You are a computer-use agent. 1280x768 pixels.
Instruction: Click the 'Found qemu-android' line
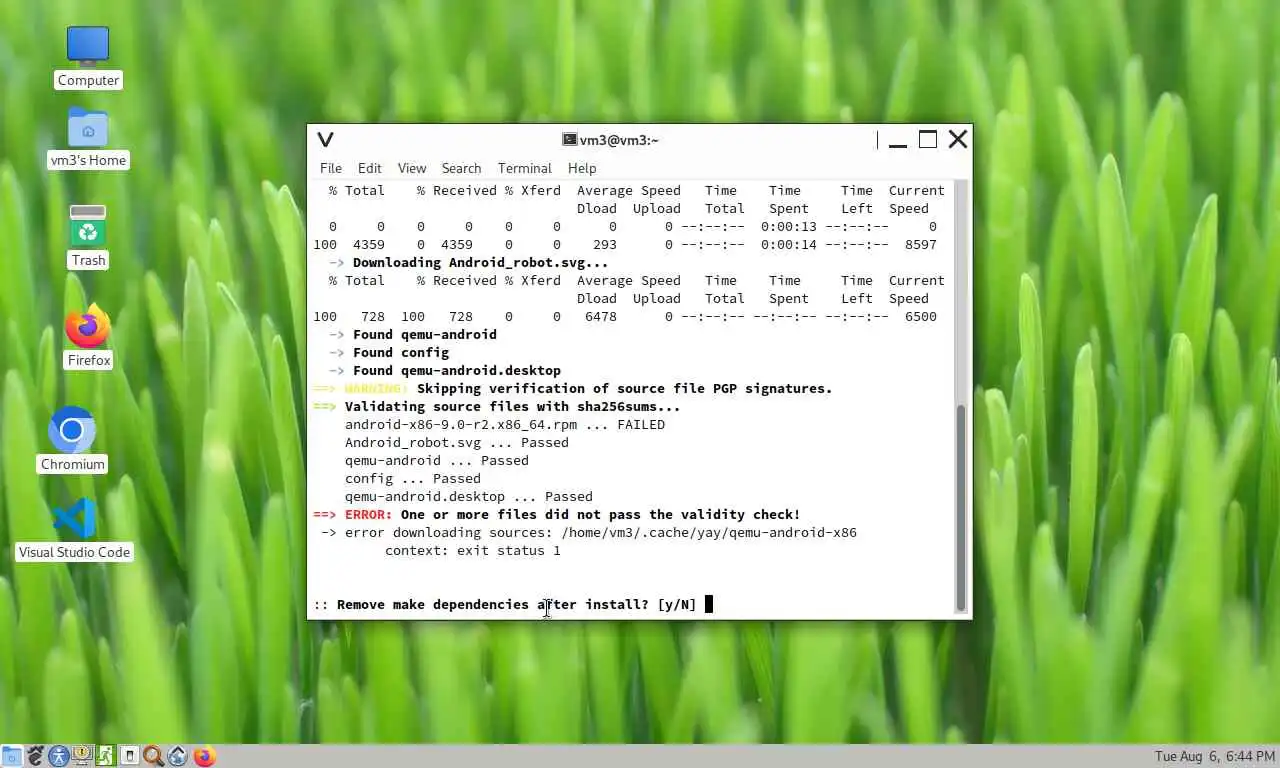coord(413,335)
